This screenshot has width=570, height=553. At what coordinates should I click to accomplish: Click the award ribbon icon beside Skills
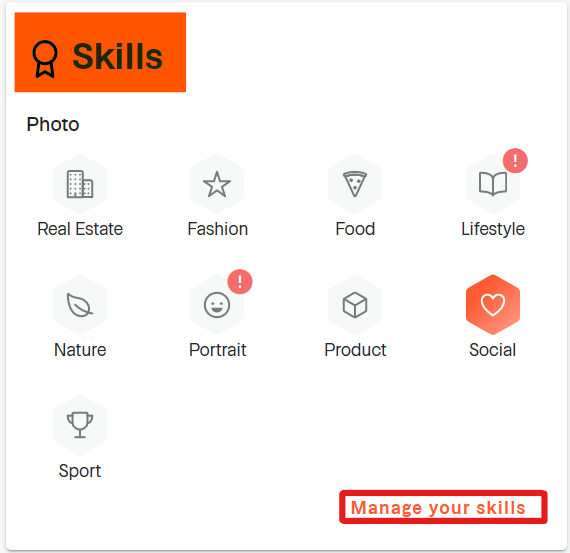(x=45, y=59)
